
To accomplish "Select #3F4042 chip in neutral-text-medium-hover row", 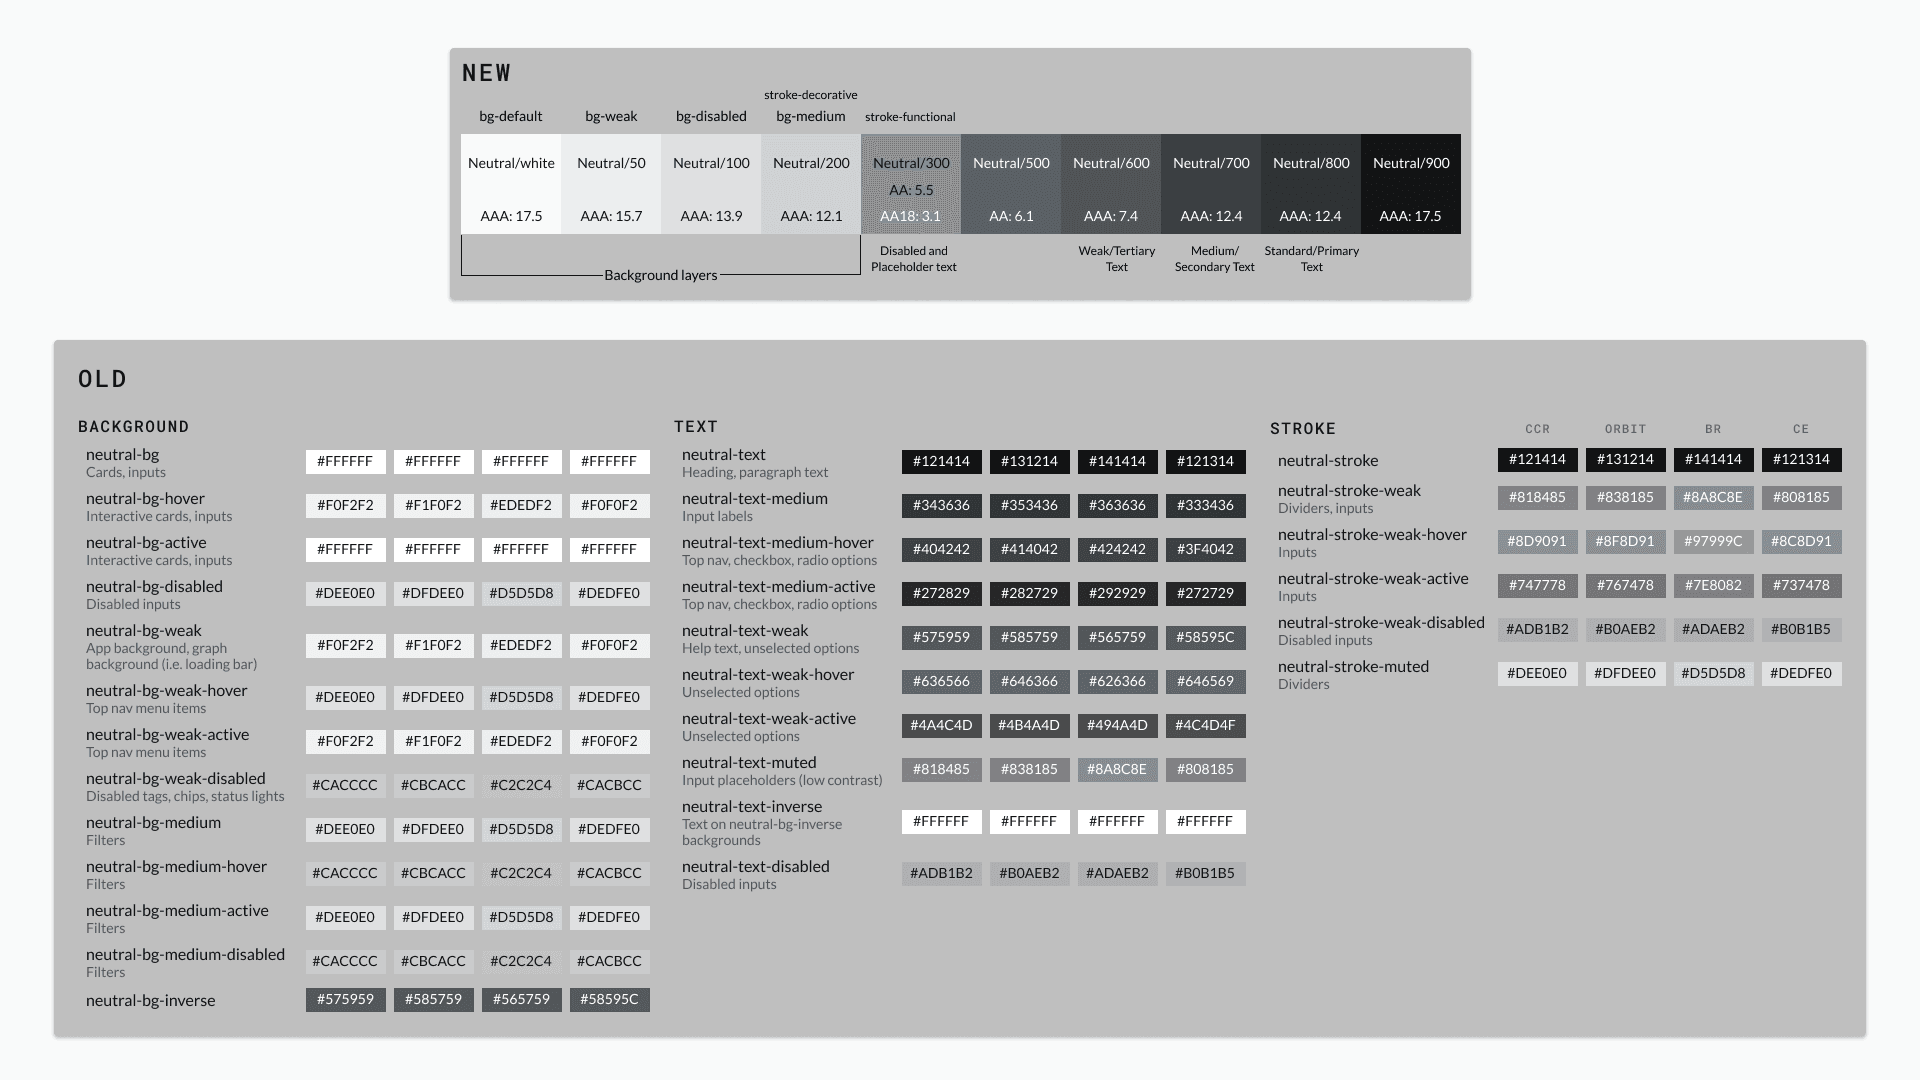I will (1206, 550).
